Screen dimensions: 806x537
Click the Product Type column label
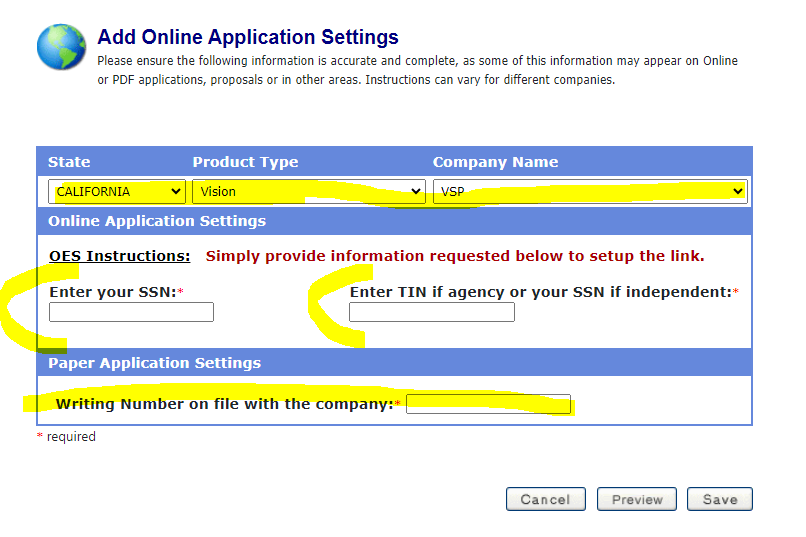point(245,162)
